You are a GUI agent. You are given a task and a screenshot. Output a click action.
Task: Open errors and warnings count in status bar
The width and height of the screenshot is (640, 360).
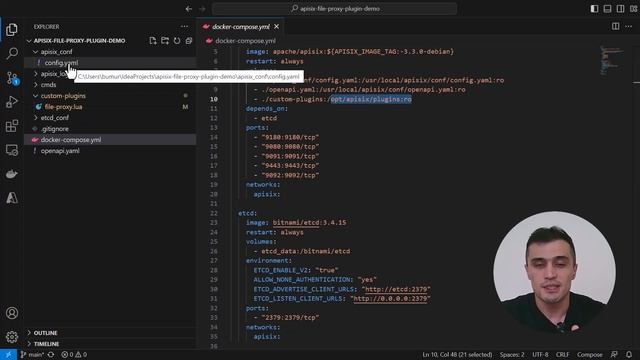74,355
